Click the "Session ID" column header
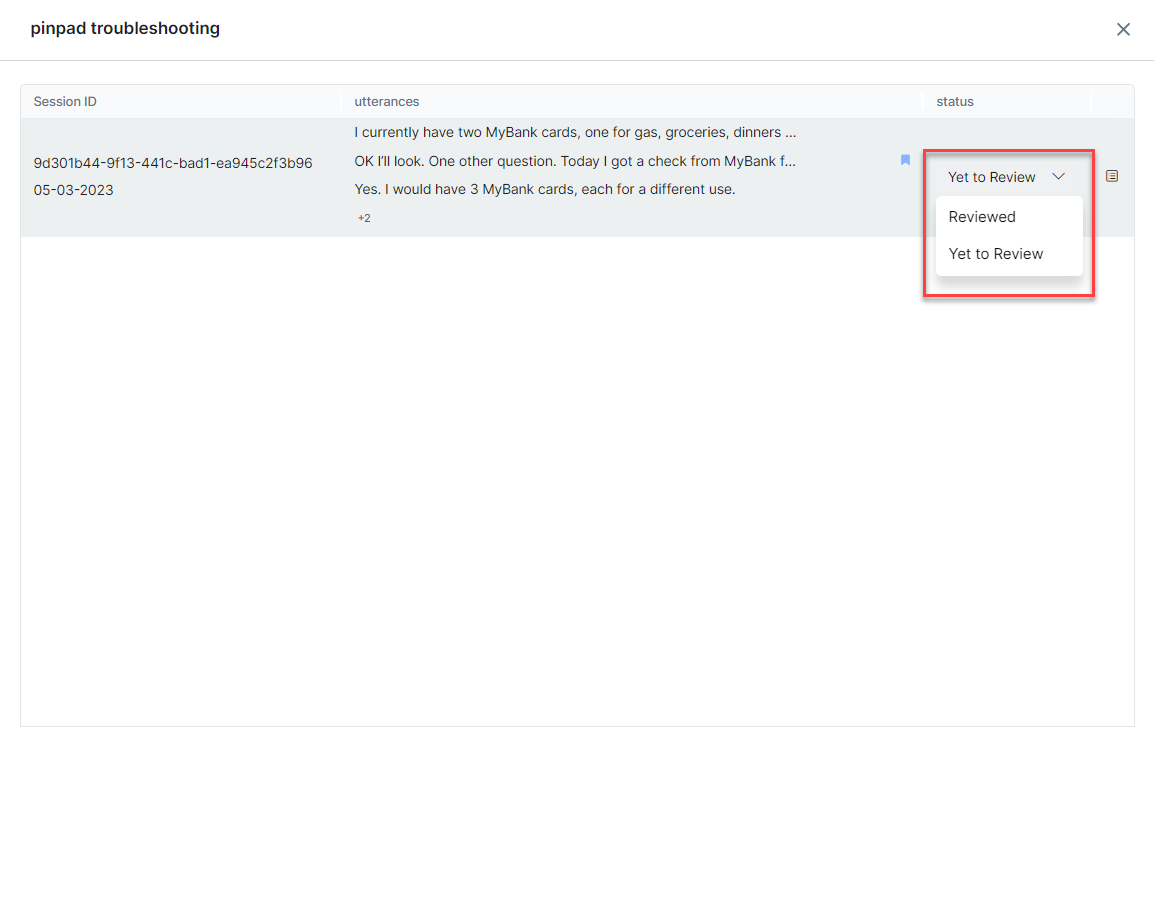 click(65, 102)
